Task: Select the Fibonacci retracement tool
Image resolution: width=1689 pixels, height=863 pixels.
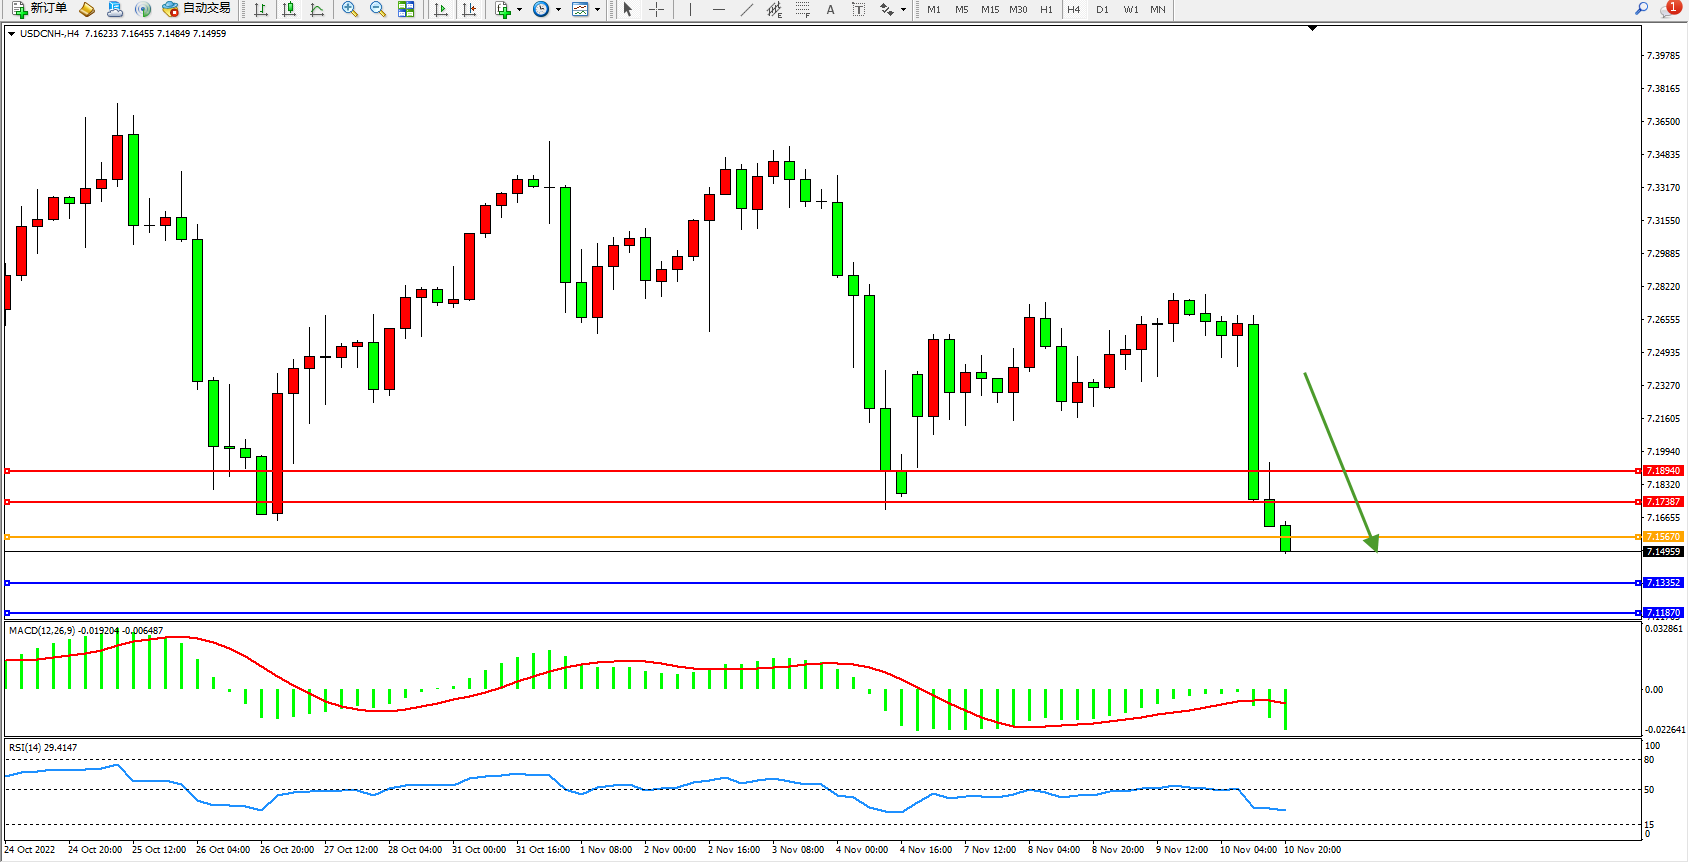Action: 803,9
